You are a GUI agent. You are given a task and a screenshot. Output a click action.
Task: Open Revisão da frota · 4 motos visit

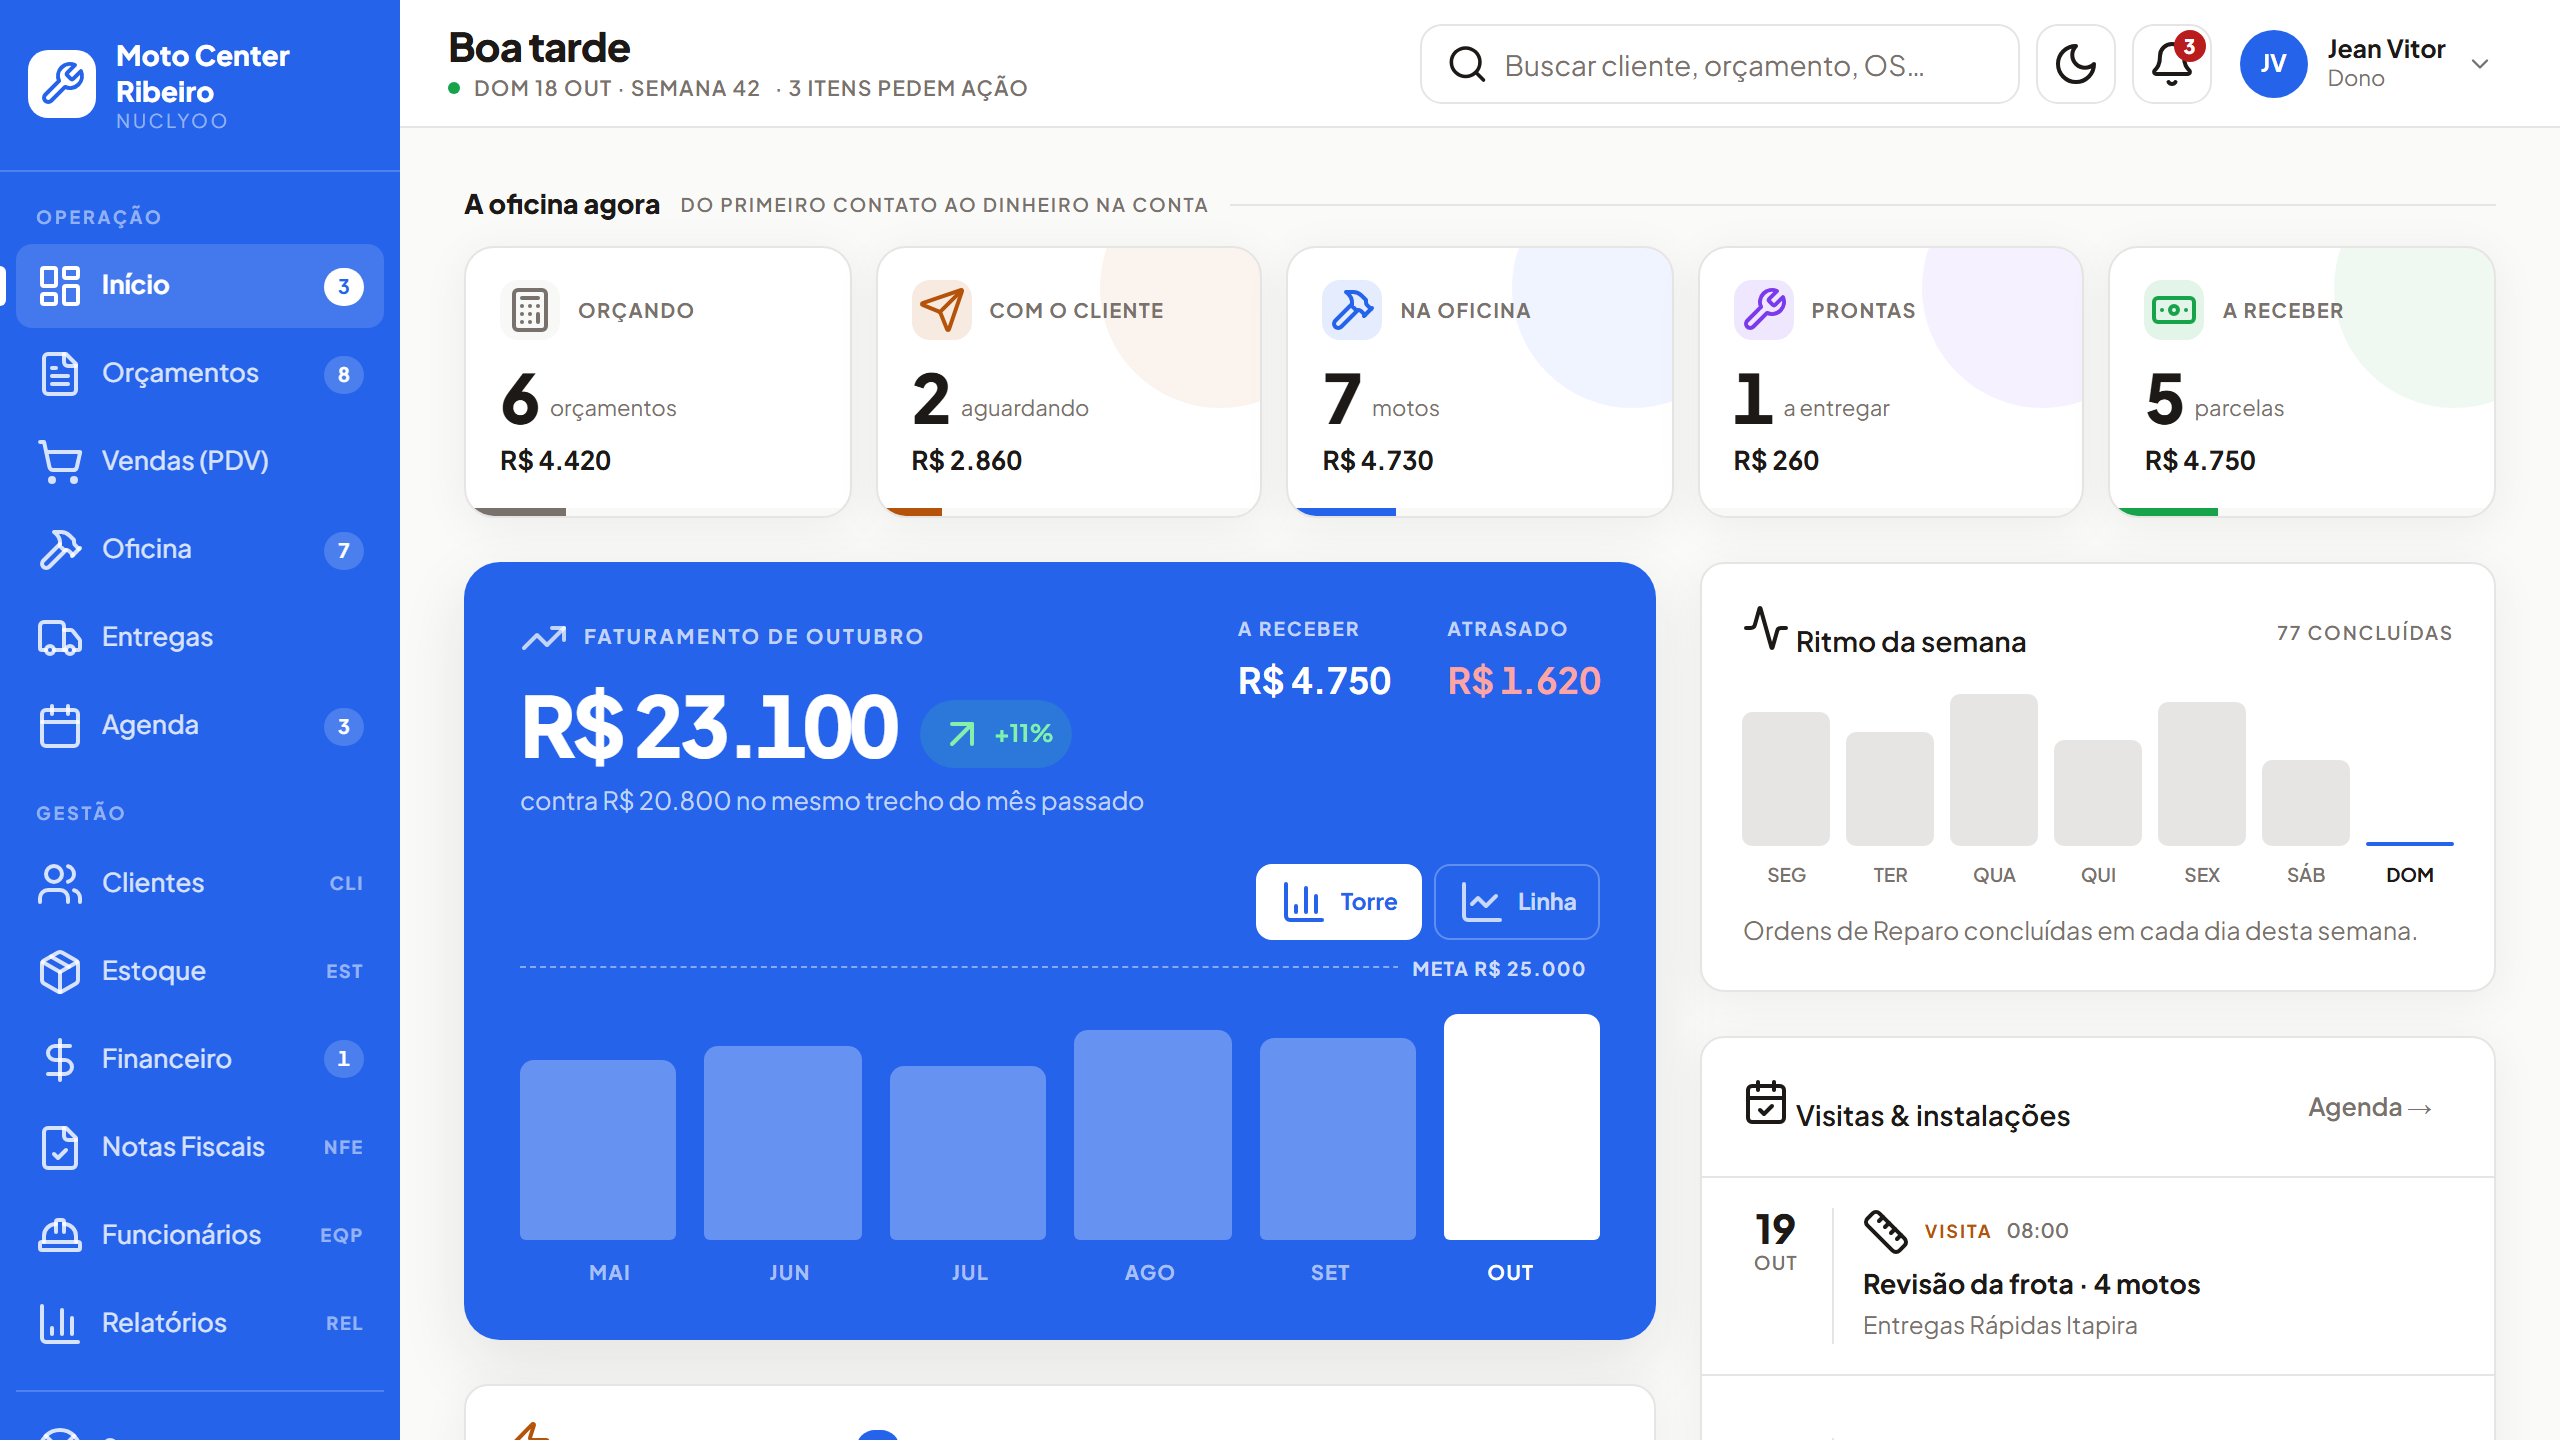tap(2098, 1276)
